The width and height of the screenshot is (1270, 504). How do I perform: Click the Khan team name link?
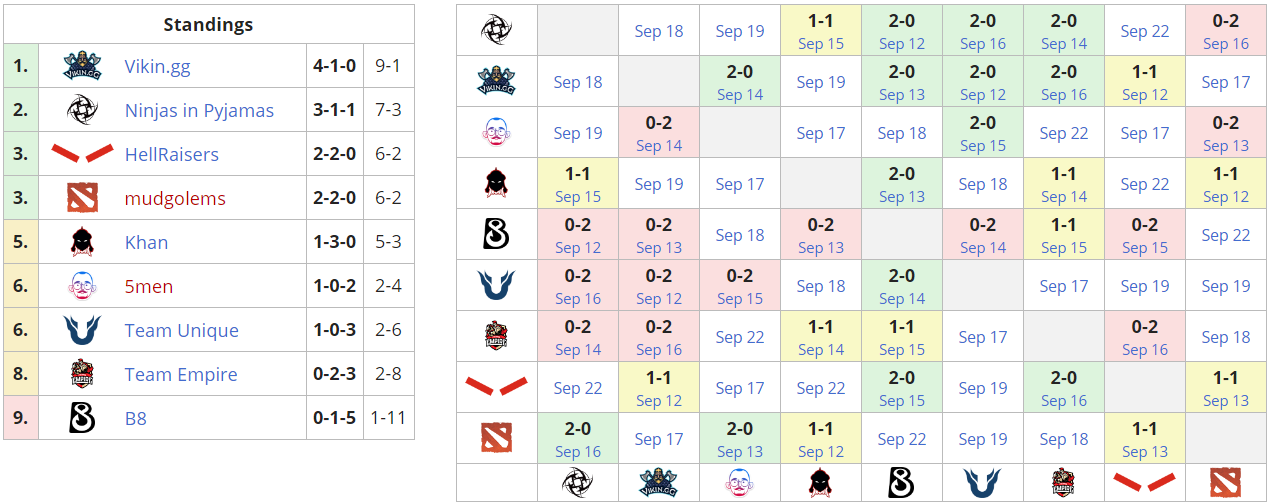tap(146, 243)
